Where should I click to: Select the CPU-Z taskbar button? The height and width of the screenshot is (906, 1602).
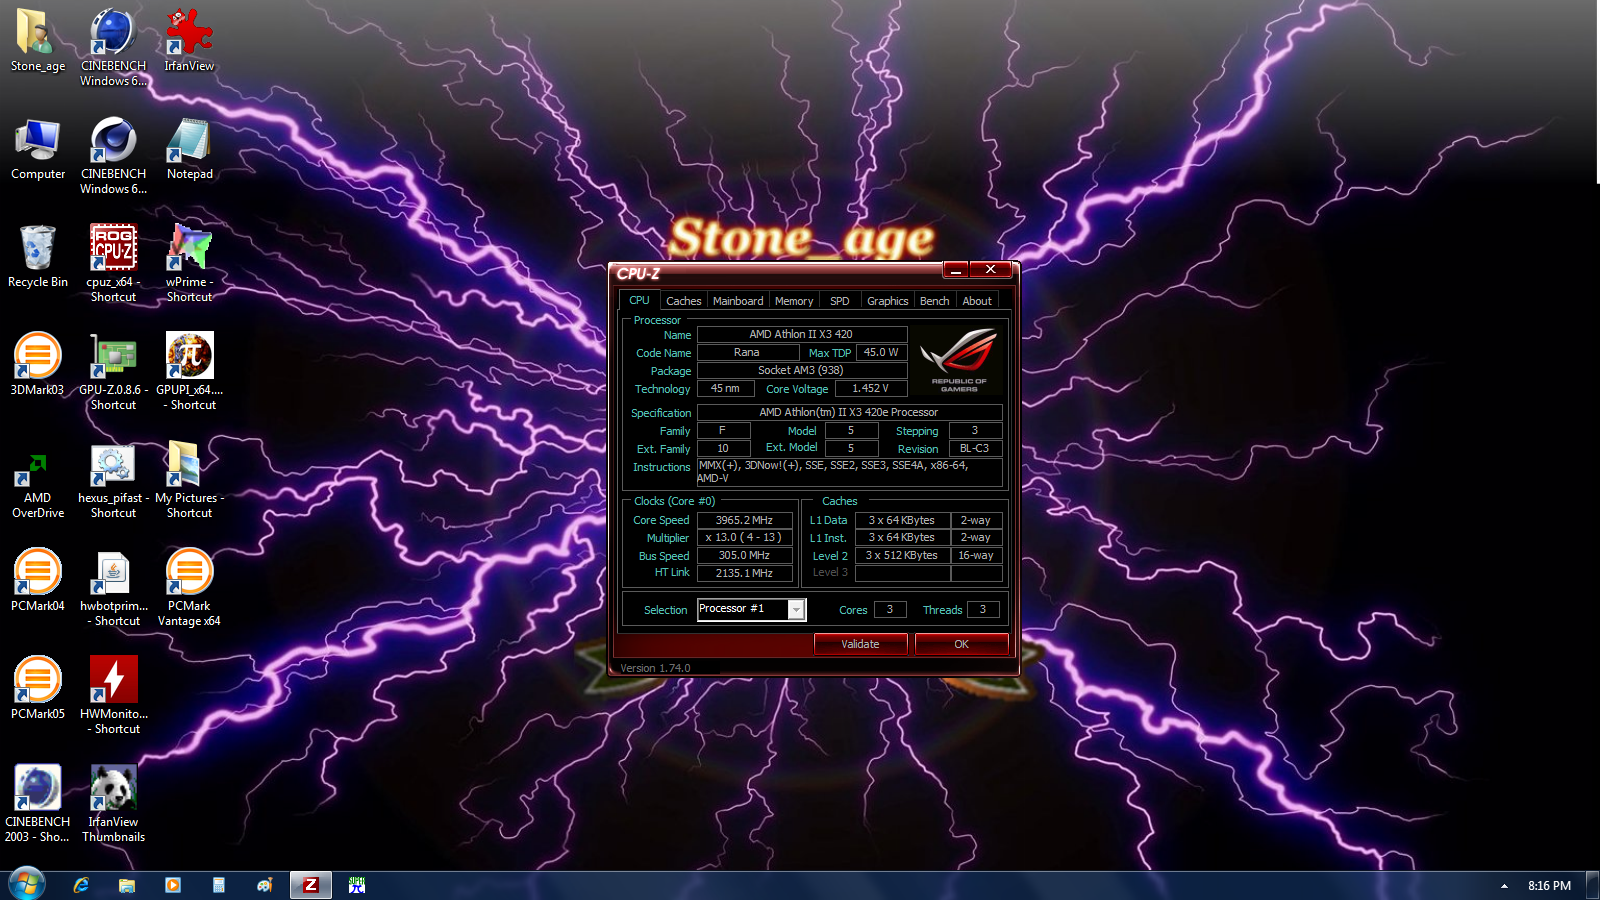pos(311,885)
